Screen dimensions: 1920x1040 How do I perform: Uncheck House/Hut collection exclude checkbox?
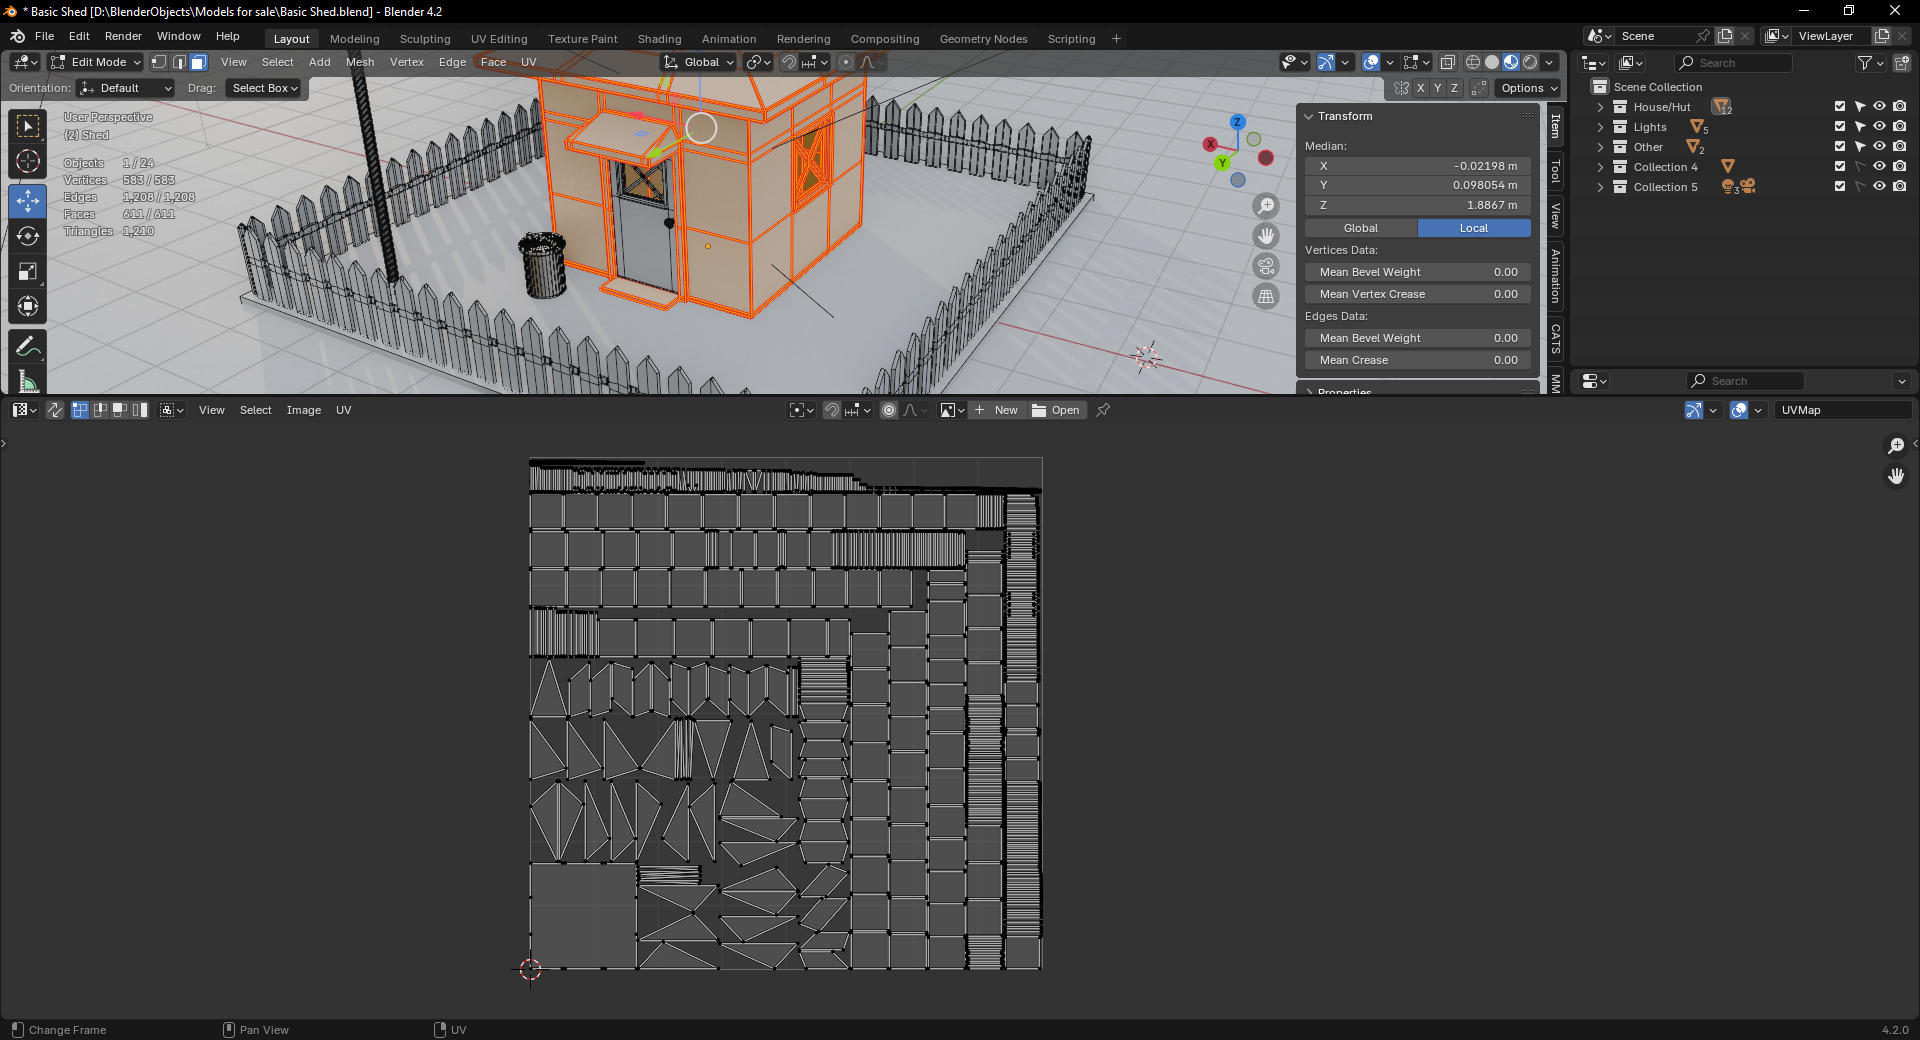(x=1840, y=107)
